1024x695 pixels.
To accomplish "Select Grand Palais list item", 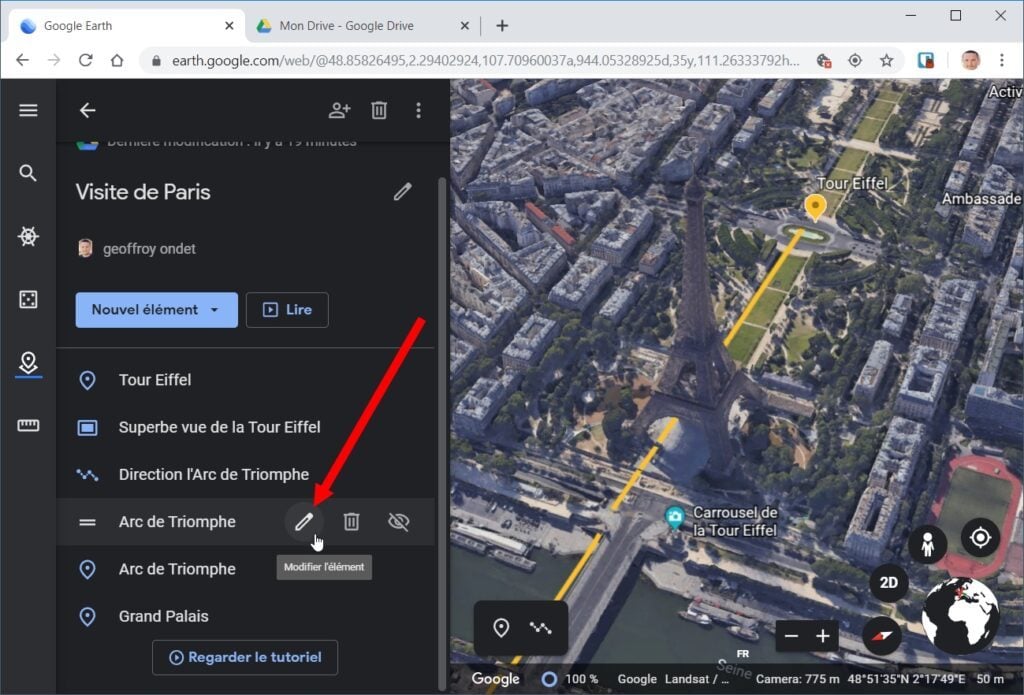I will point(246,616).
